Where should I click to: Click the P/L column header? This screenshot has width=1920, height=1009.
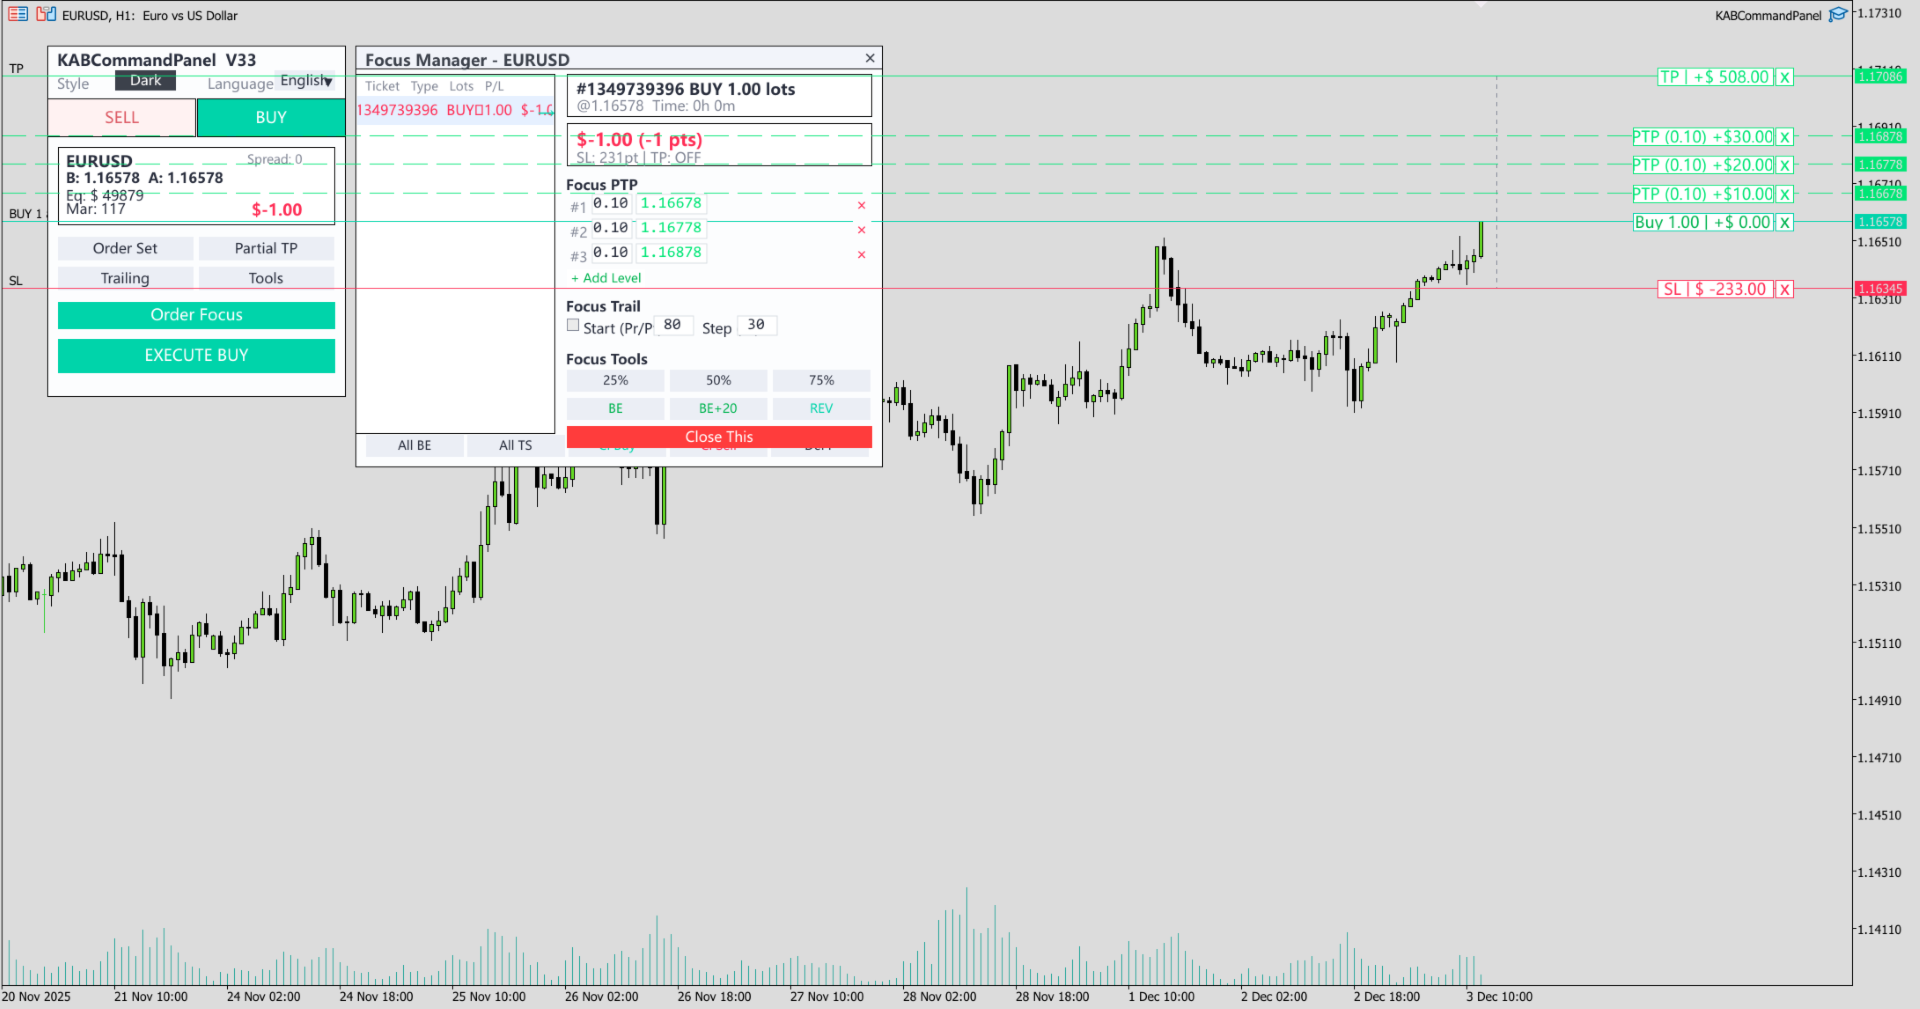(494, 87)
